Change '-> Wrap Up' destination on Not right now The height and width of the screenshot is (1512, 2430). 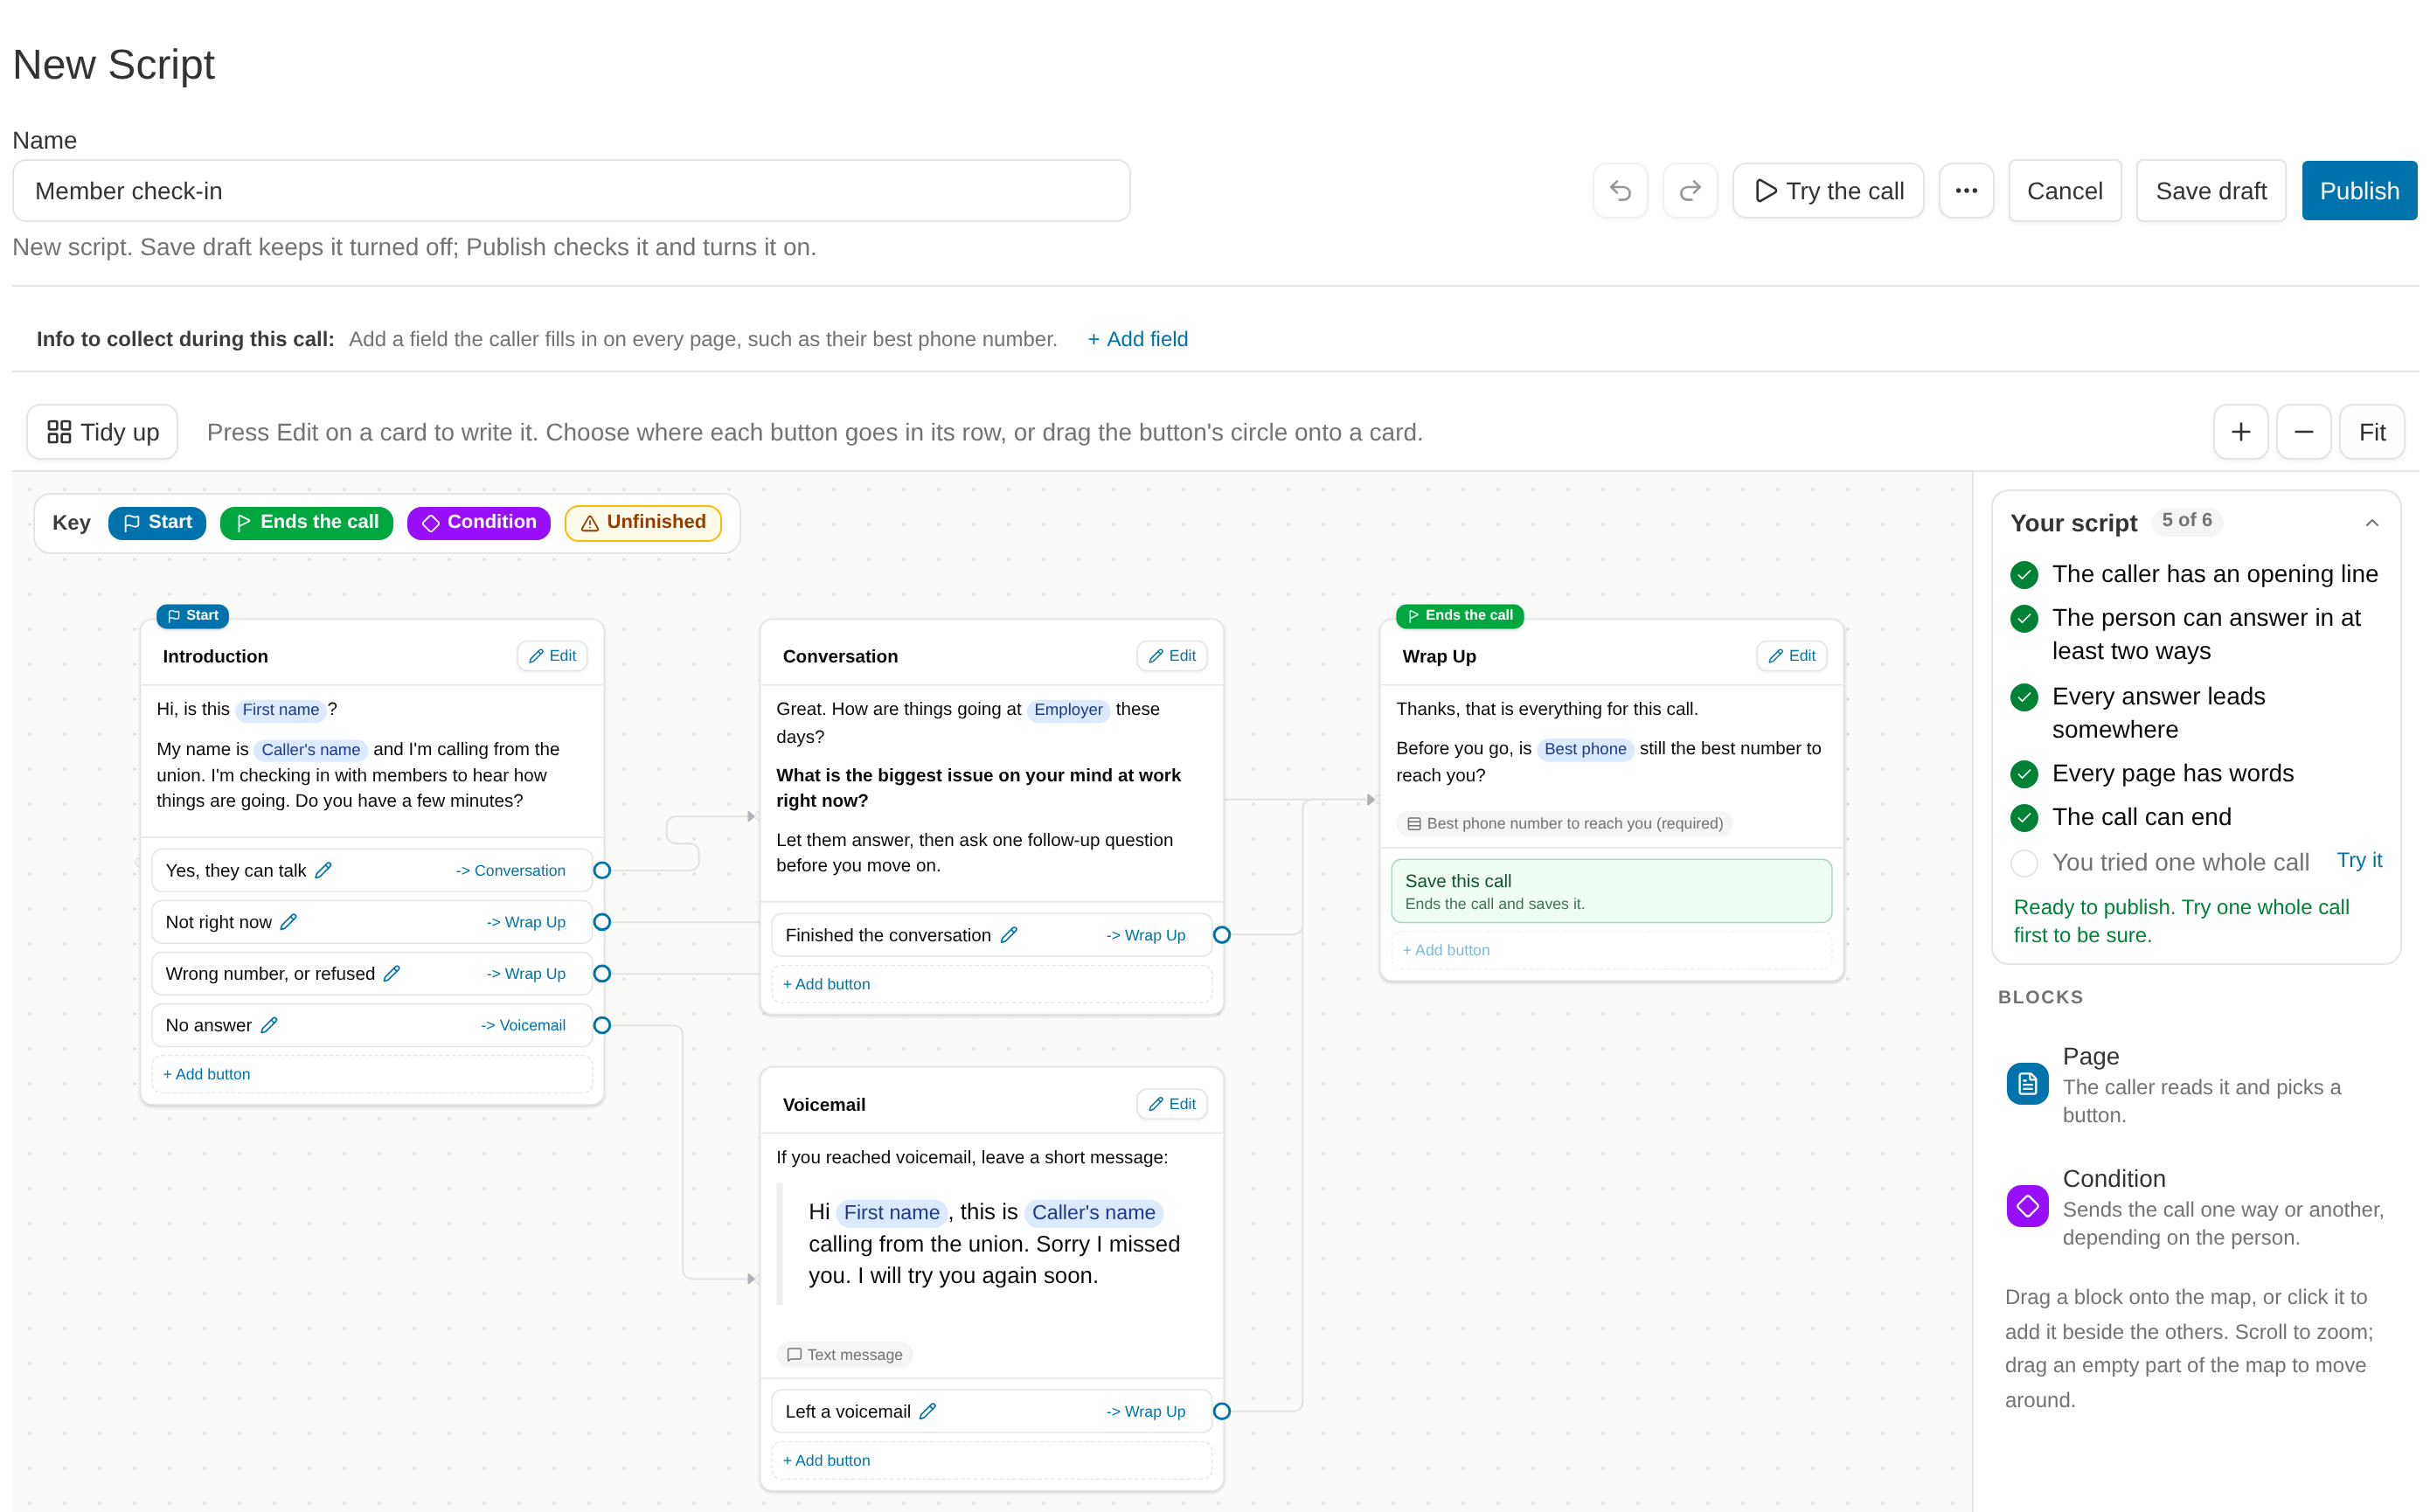click(x=526, y=922)
